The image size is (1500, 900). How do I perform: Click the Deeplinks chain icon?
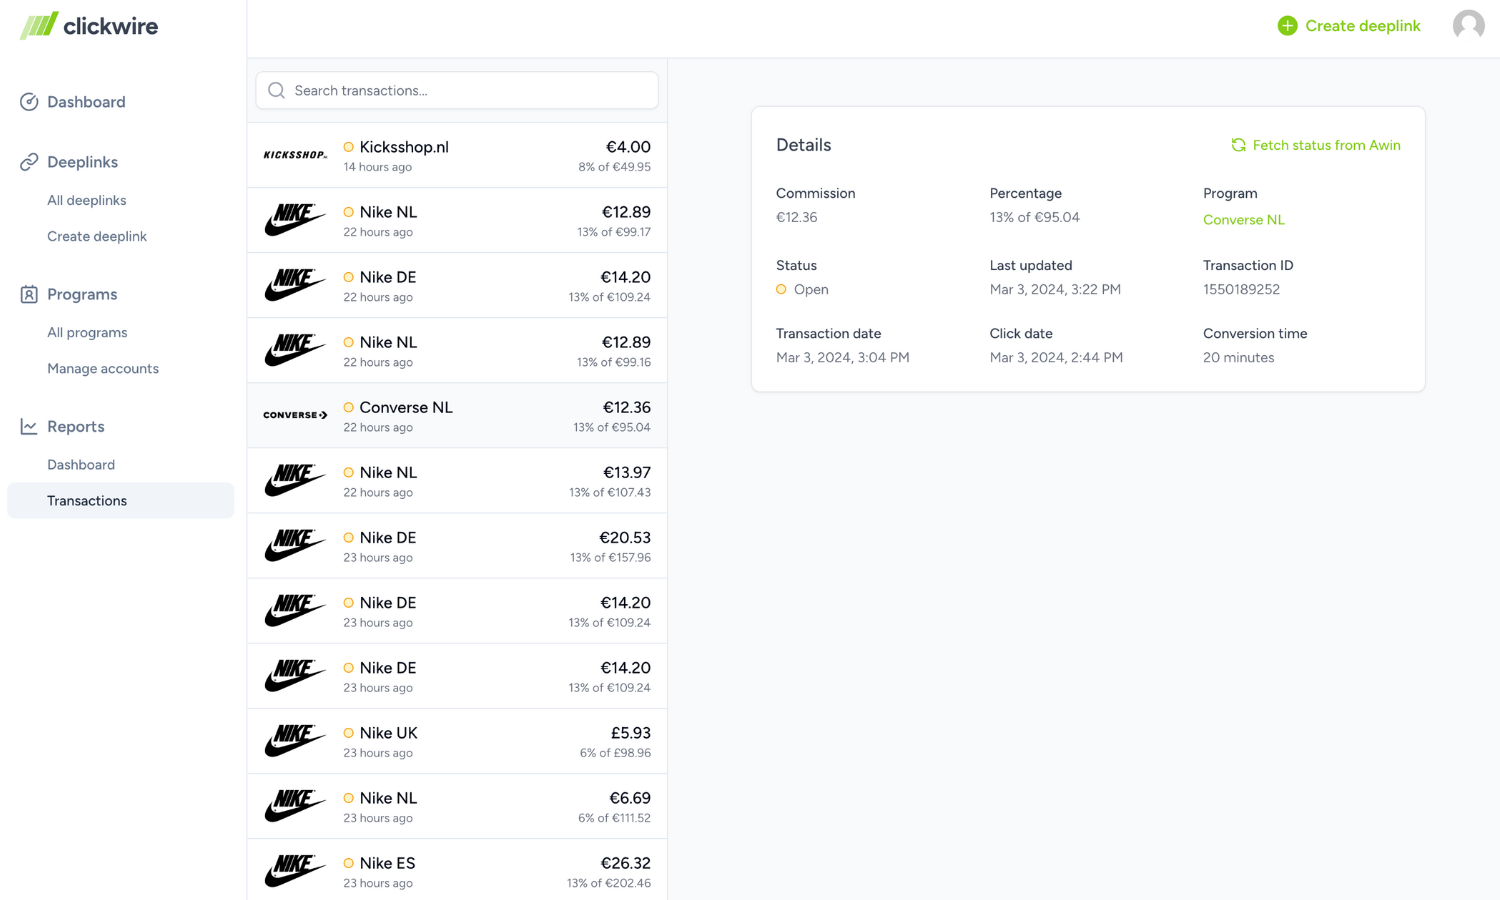pos(29,162)
